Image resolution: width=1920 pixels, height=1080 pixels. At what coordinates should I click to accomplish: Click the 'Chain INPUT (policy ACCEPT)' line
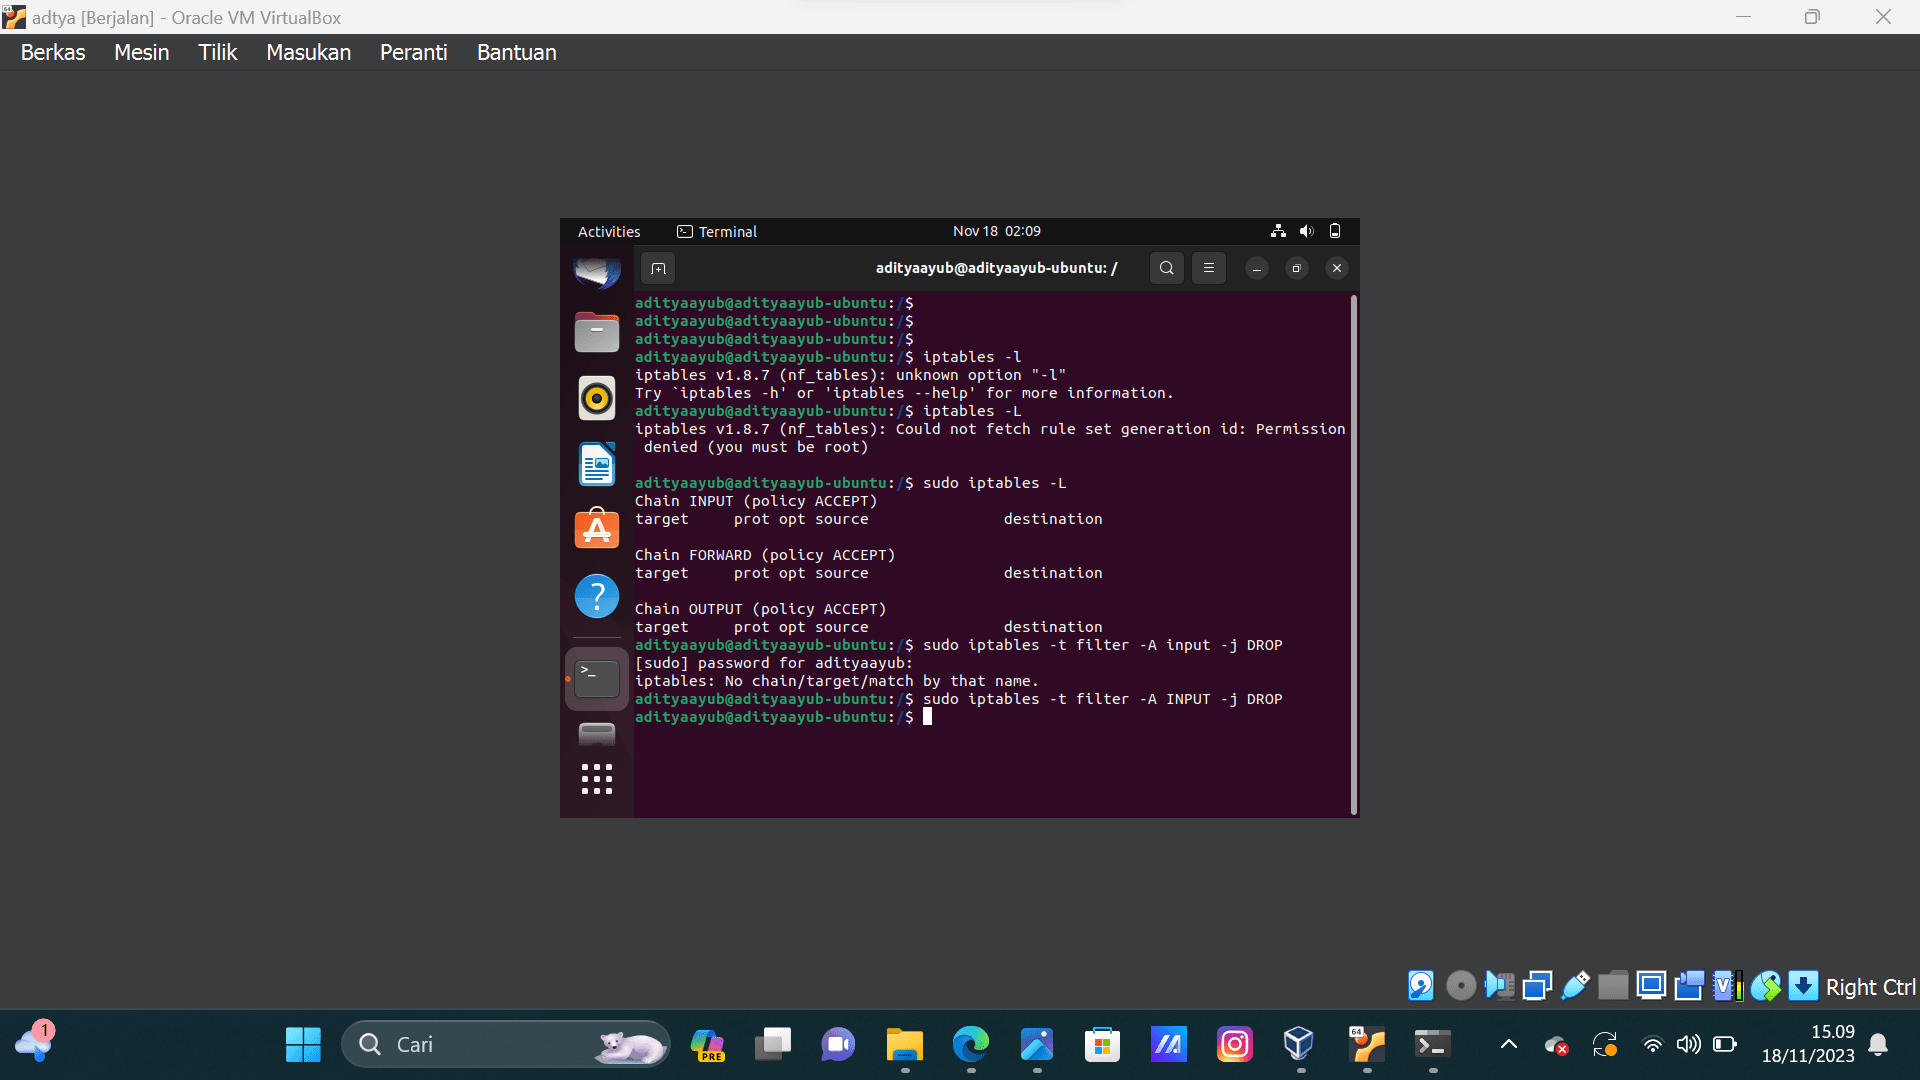pyautogui.click(x=755, y=501)
